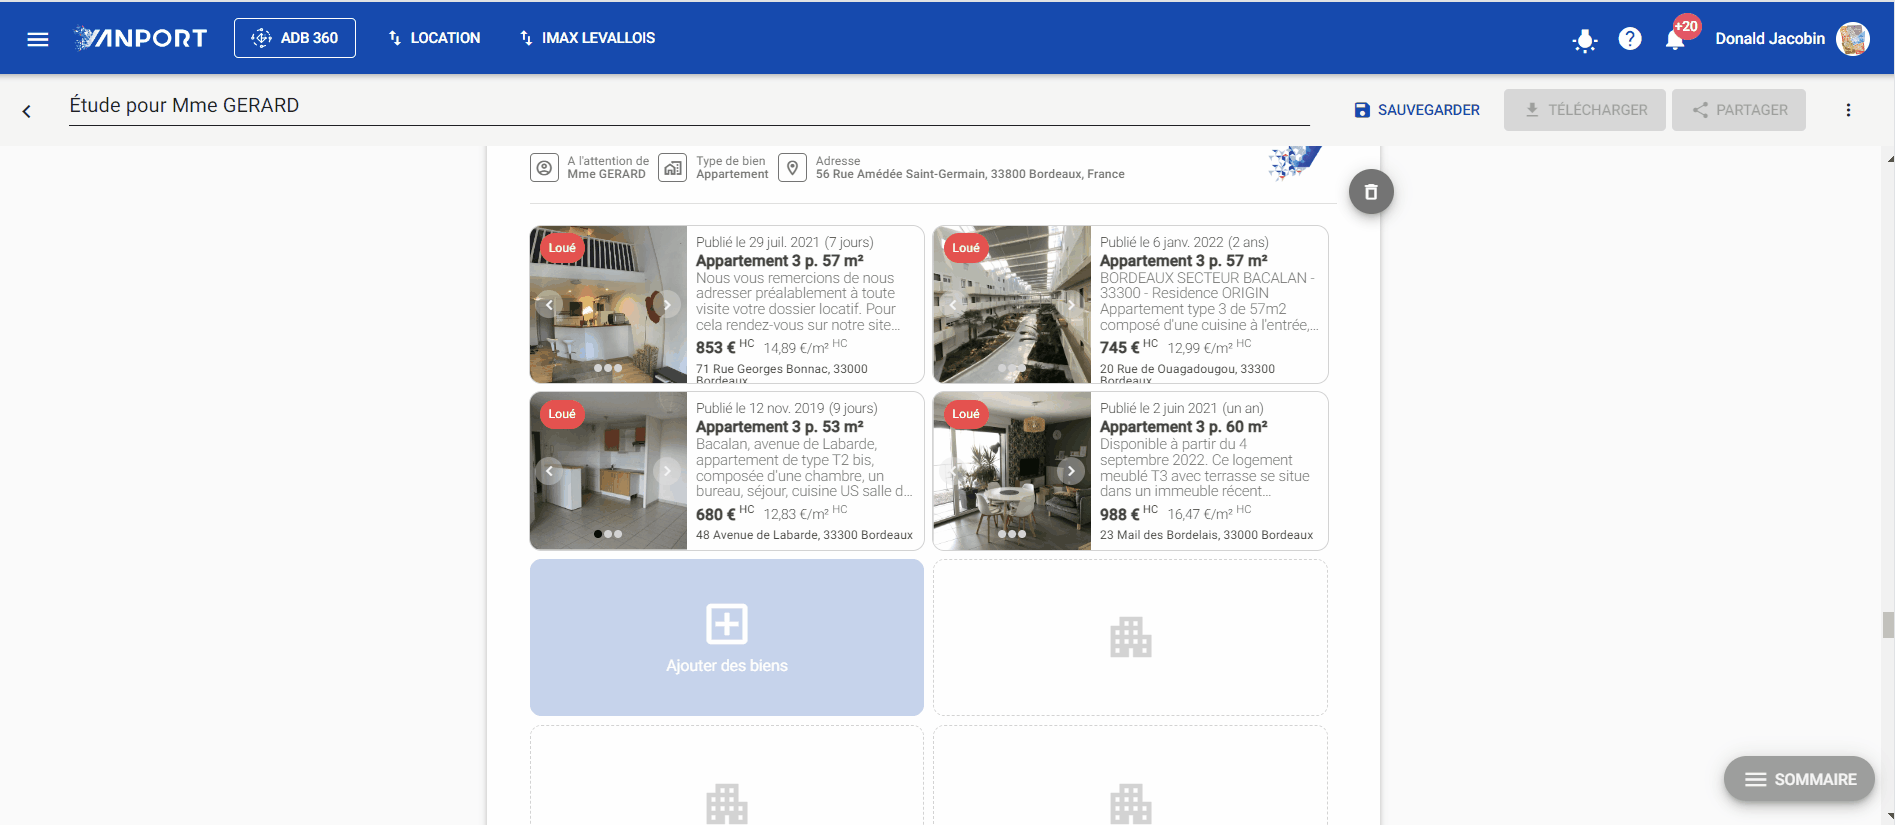Open the ADB 360 module
Image resolution: width=1895 pixels, height=825 pixels.
point(295,38)
